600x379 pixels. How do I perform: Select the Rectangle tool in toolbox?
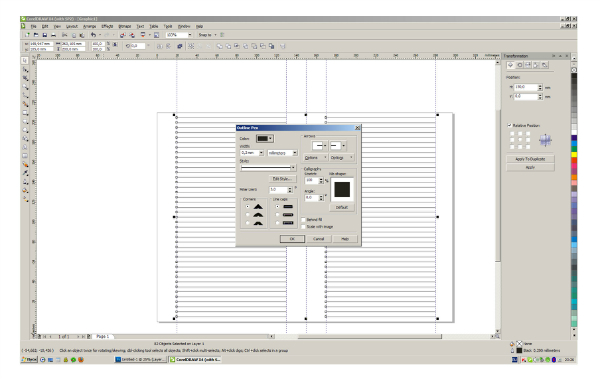point(25,113)
